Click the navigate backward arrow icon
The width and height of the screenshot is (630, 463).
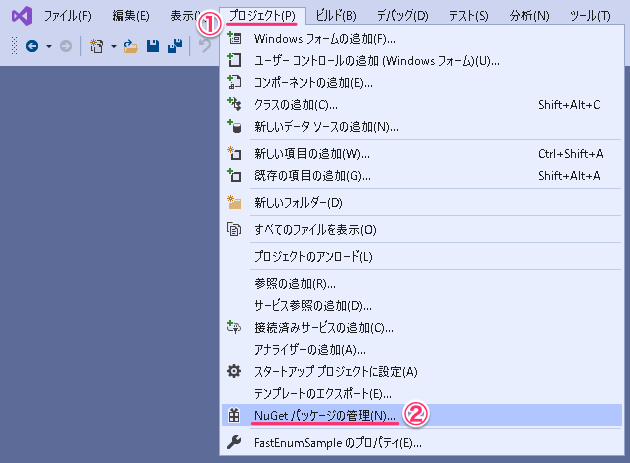(32, 46)
